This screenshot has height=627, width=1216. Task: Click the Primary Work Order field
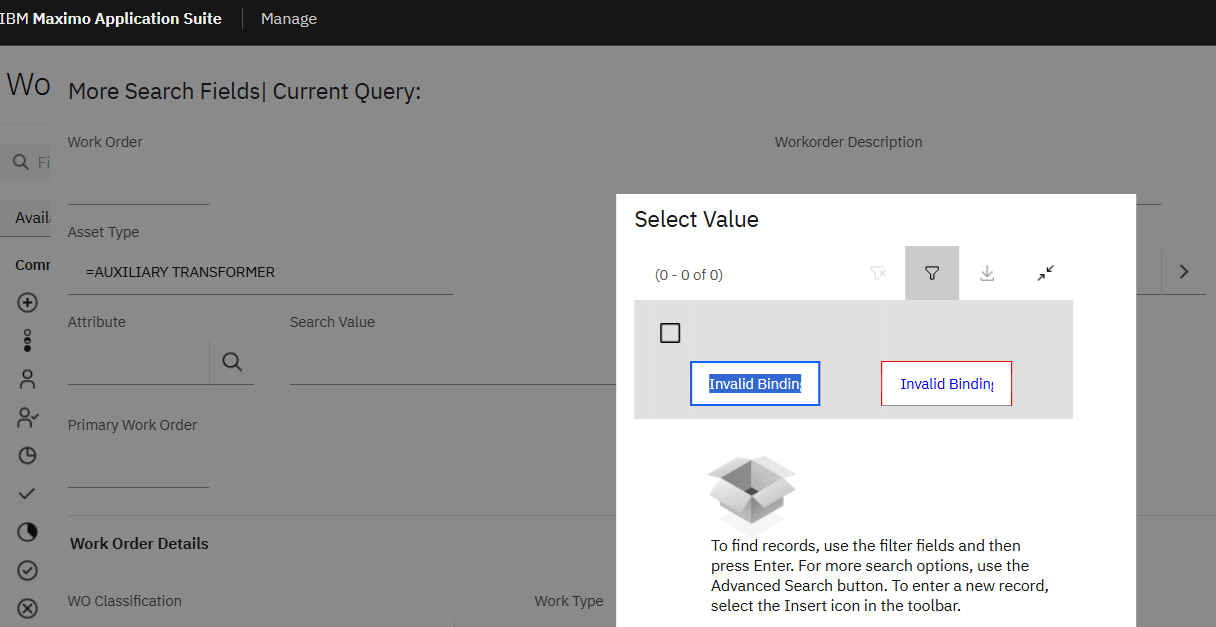[x=138, y=469]
